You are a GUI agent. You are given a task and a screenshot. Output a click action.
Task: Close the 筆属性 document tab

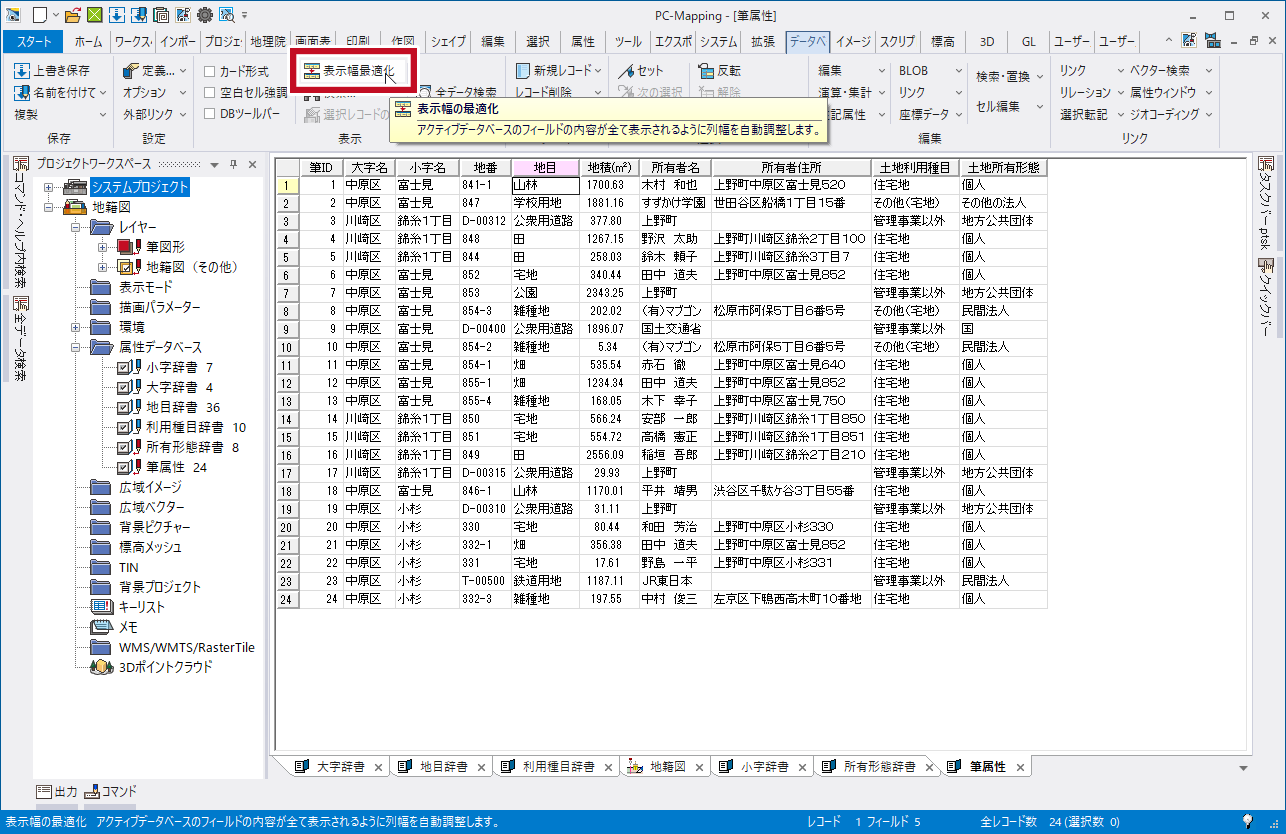click(1020, 768)
